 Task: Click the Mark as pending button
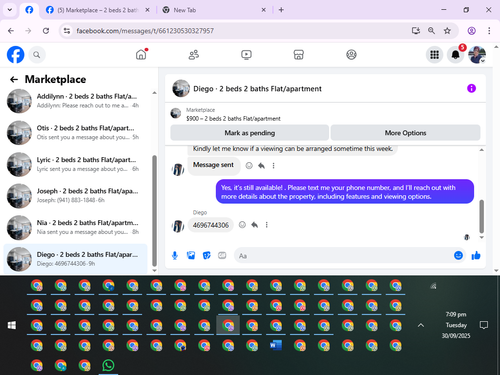[250, 133]
